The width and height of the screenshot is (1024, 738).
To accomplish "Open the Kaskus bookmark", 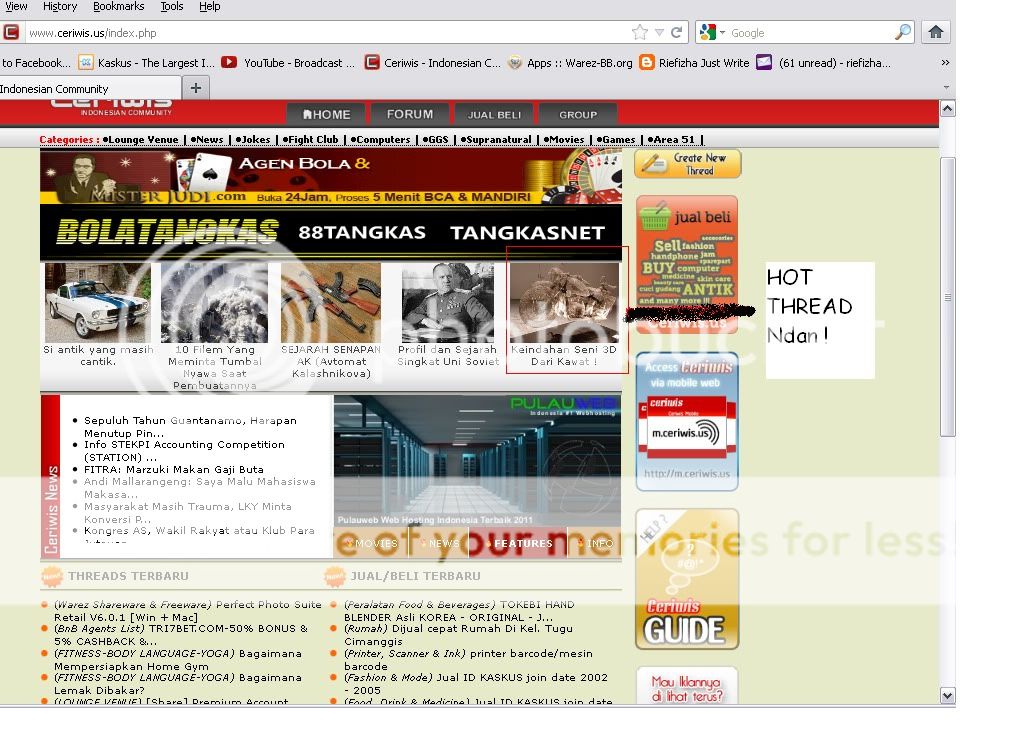I will click(146, 63).
